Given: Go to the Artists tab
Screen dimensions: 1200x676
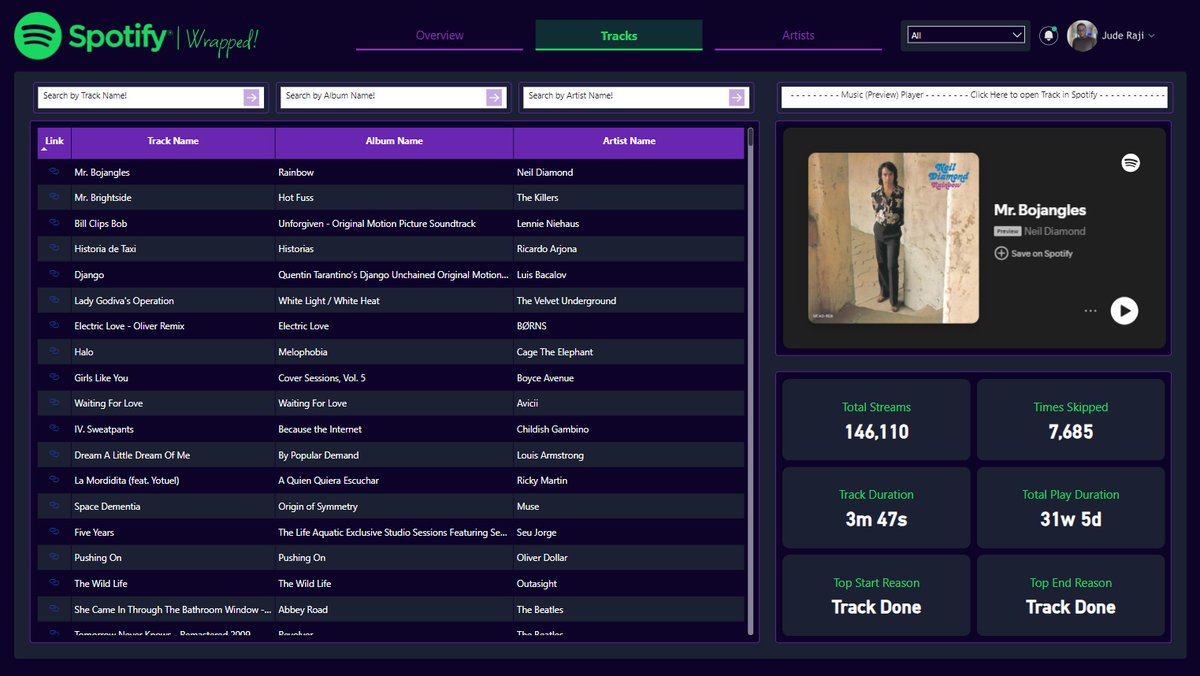Looking at the screenshot, I should 798,35.
